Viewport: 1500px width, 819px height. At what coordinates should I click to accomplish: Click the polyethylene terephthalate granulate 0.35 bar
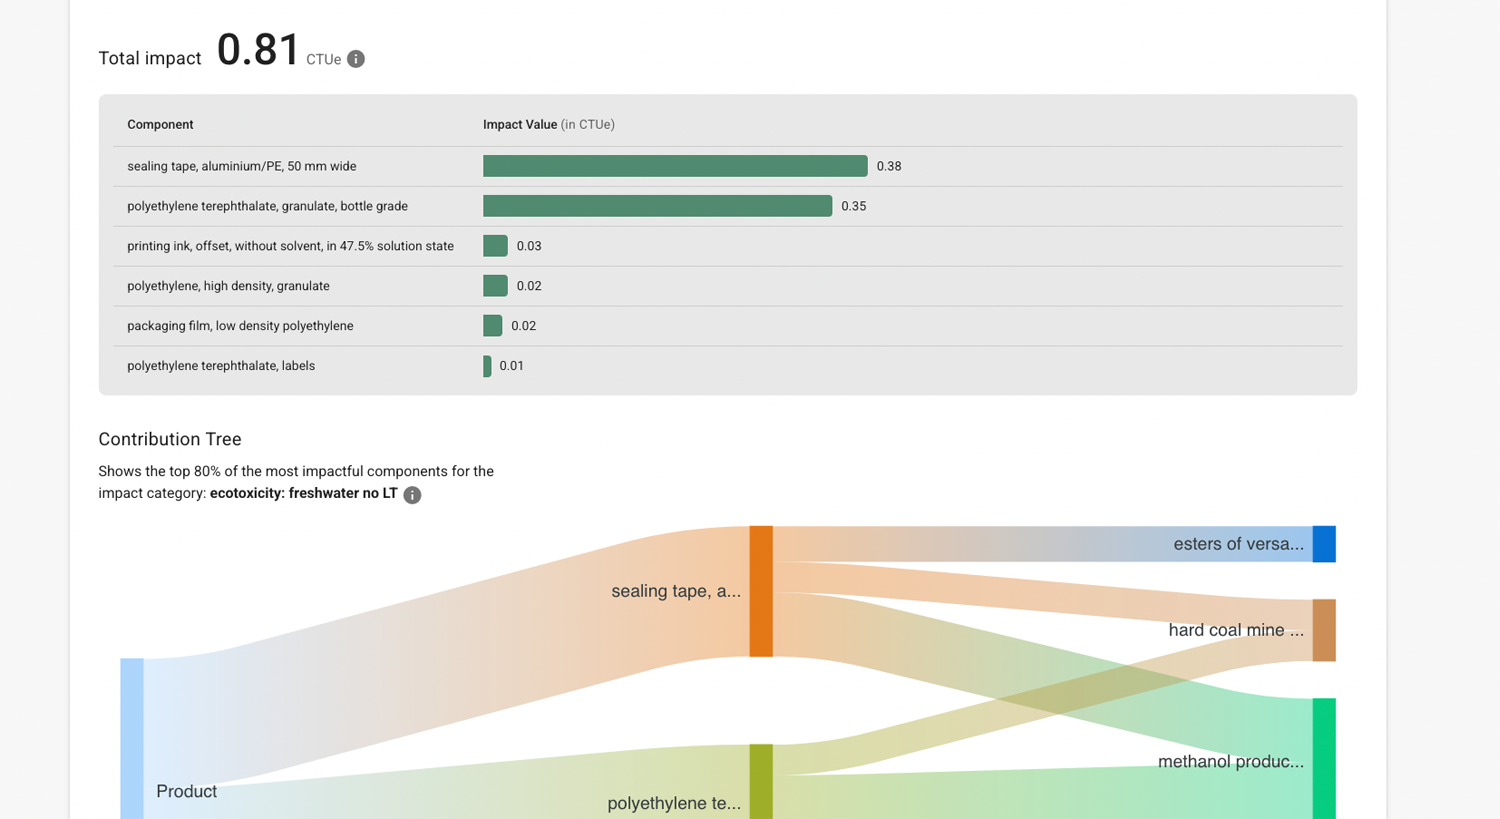click(x=657, y=206)
